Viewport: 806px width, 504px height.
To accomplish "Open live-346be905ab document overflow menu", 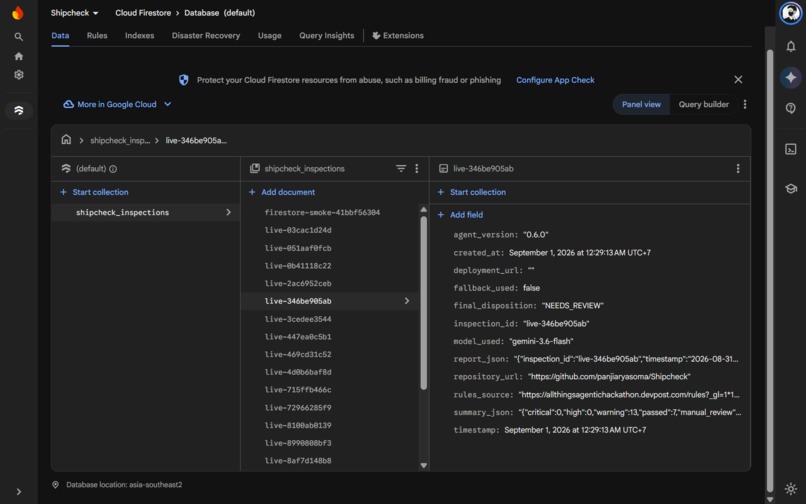I will pyautogui.click(x=738, y=168).
